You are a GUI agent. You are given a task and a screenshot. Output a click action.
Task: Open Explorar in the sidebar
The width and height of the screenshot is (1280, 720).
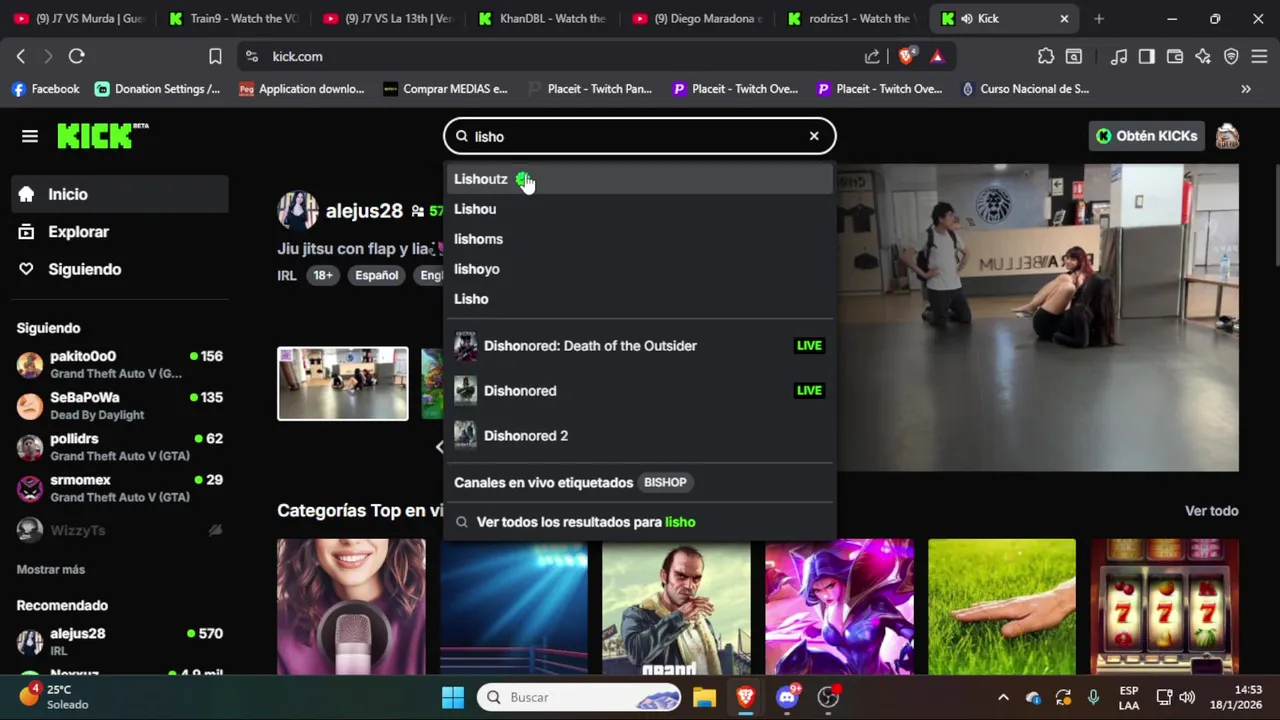120,232
